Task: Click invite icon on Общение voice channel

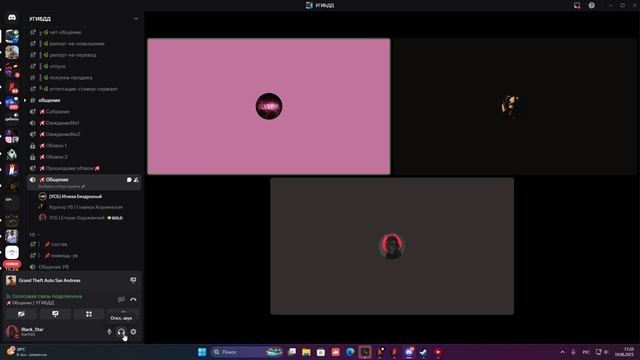Action: point(136,180)
